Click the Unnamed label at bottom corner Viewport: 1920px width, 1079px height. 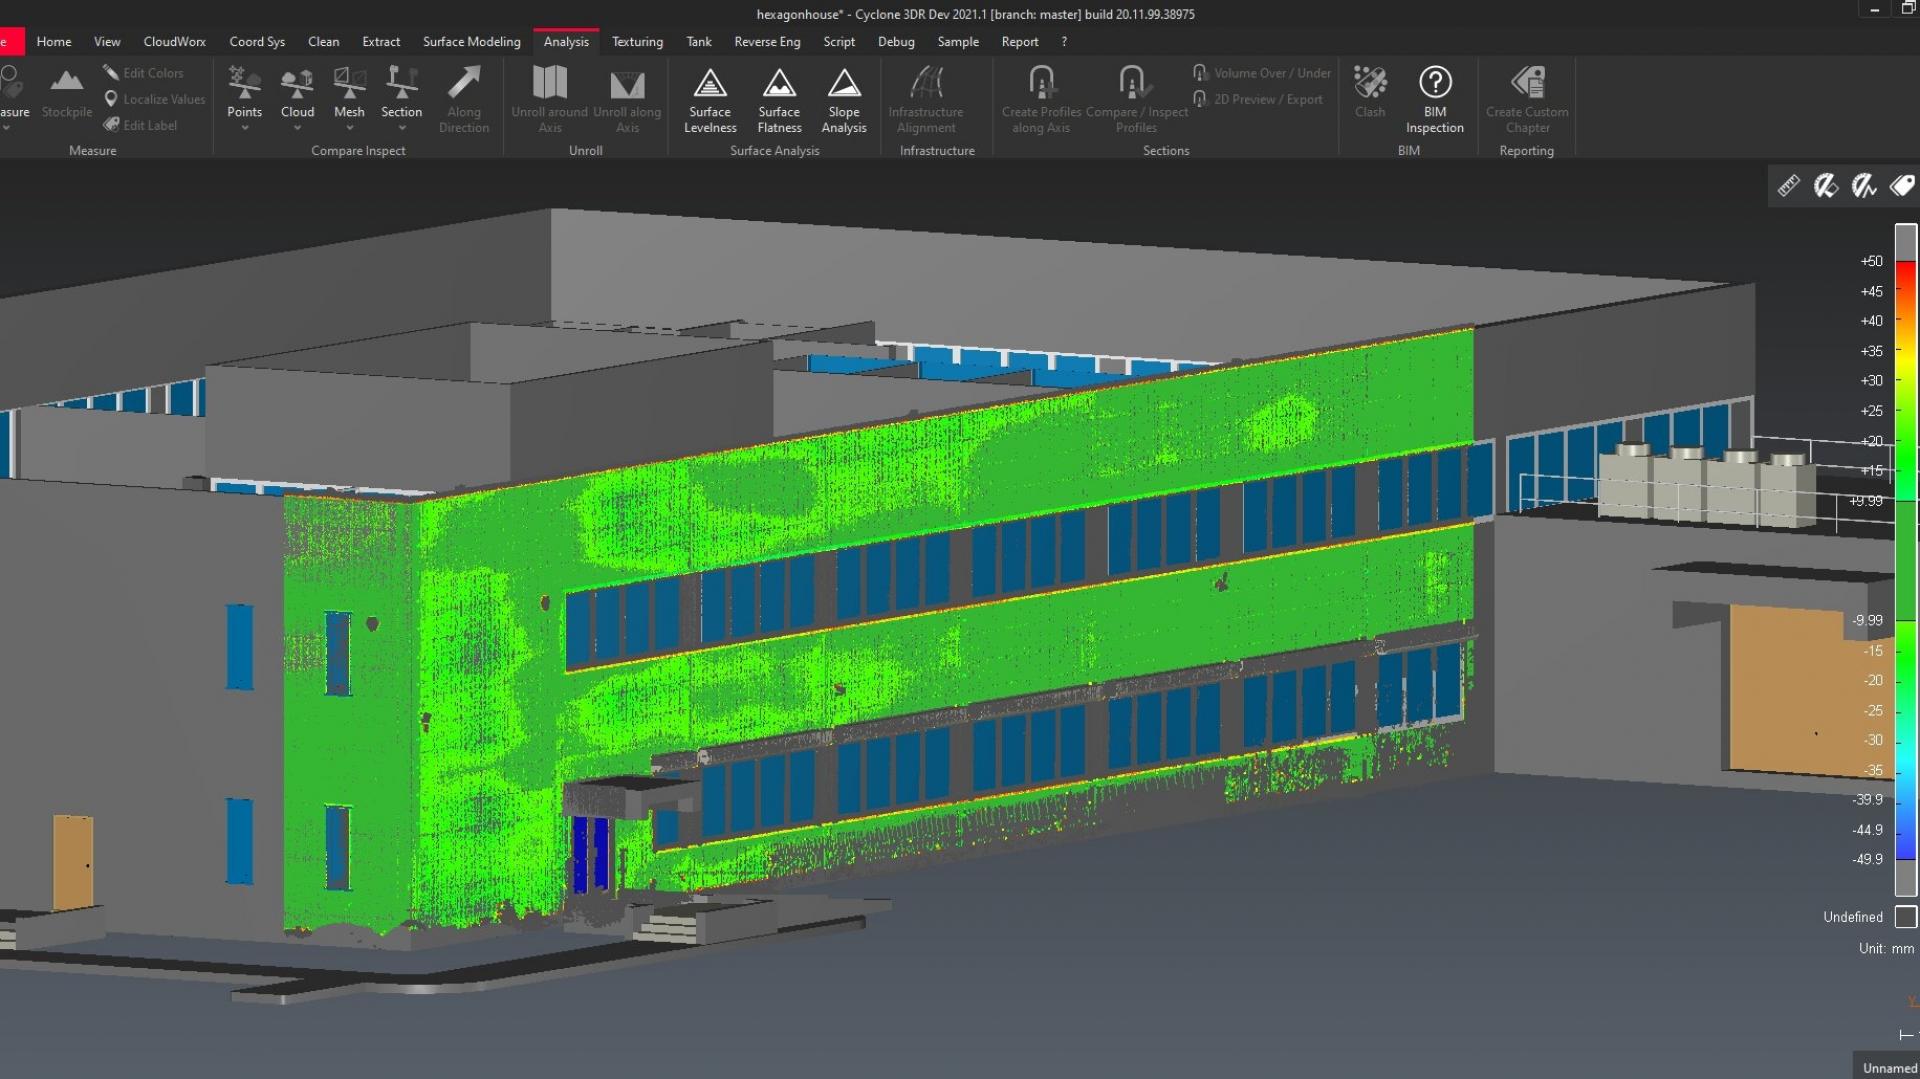1889,1068
